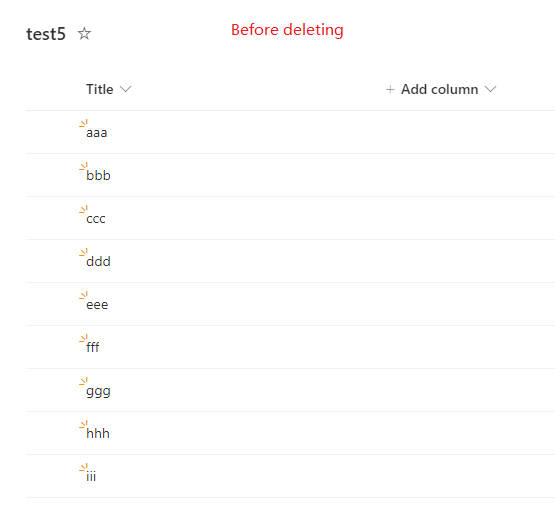Screen dimensions: 555x513
Task: Click the new-item glimmer icon beside ggg
Action: pyautogui.click(x=83, y=381)
